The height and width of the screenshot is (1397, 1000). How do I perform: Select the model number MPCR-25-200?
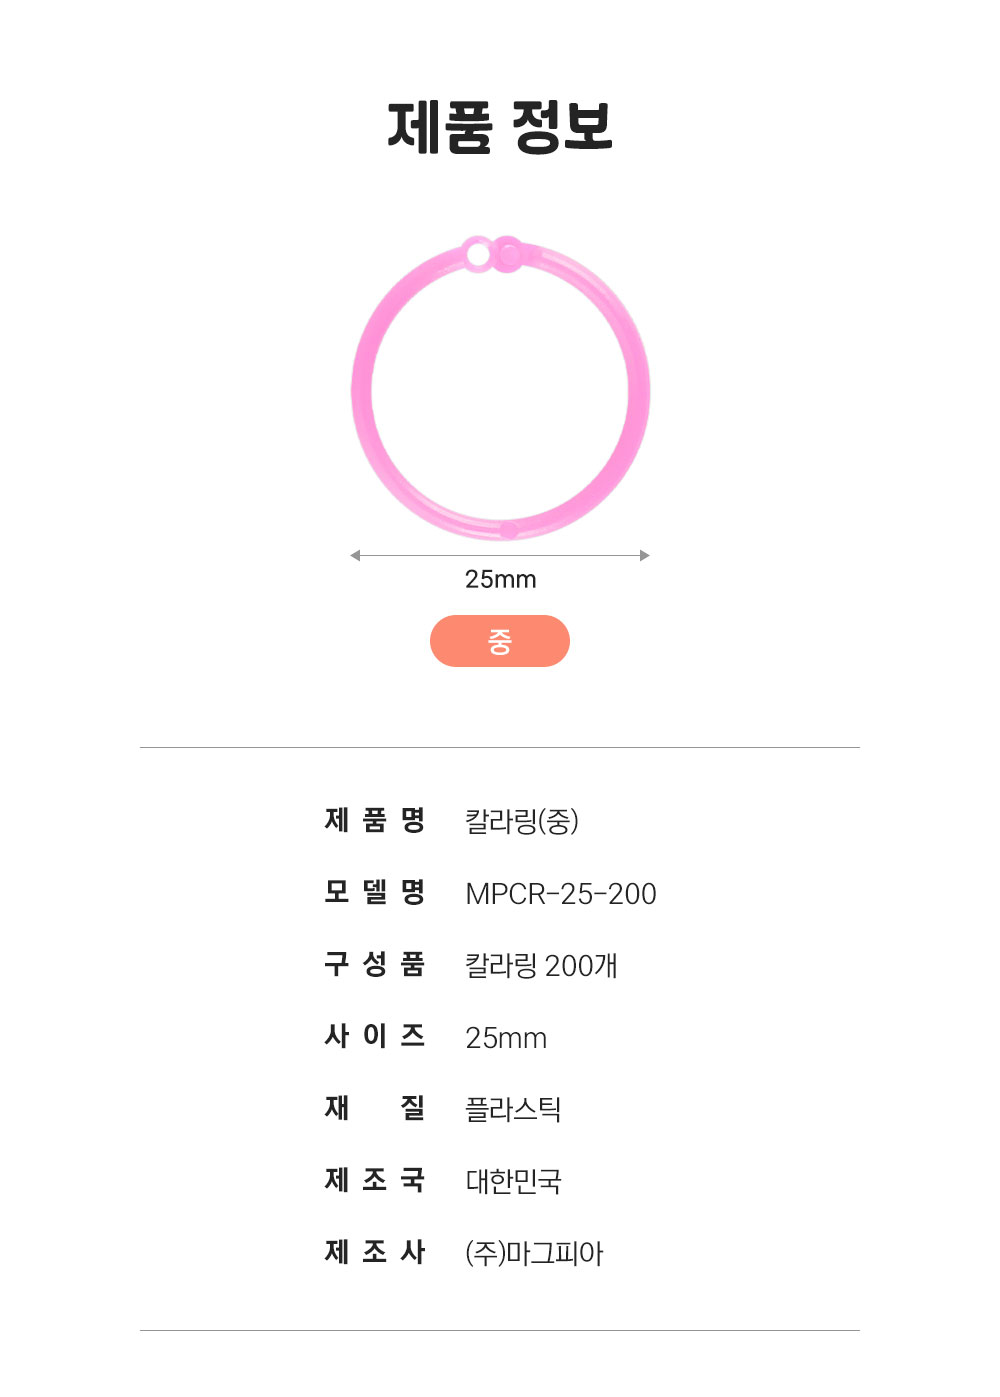click(x=561, y=894)
